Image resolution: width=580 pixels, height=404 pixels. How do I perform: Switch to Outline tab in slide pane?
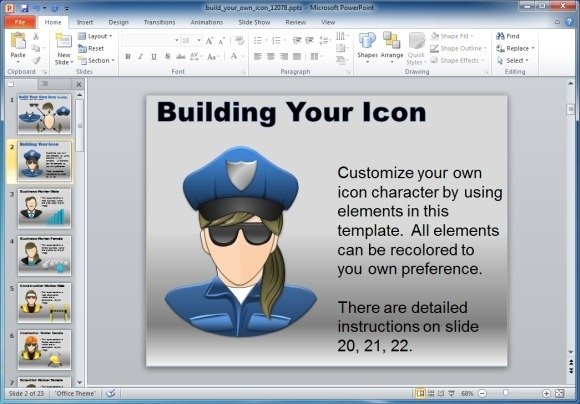coord(45,84)
